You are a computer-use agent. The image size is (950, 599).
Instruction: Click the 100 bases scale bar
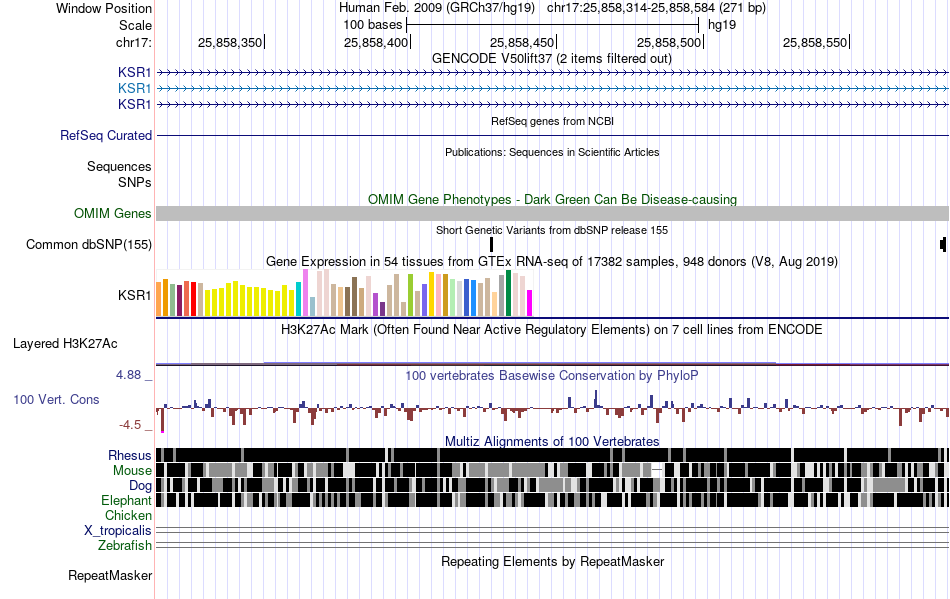[x=553, y=25]
